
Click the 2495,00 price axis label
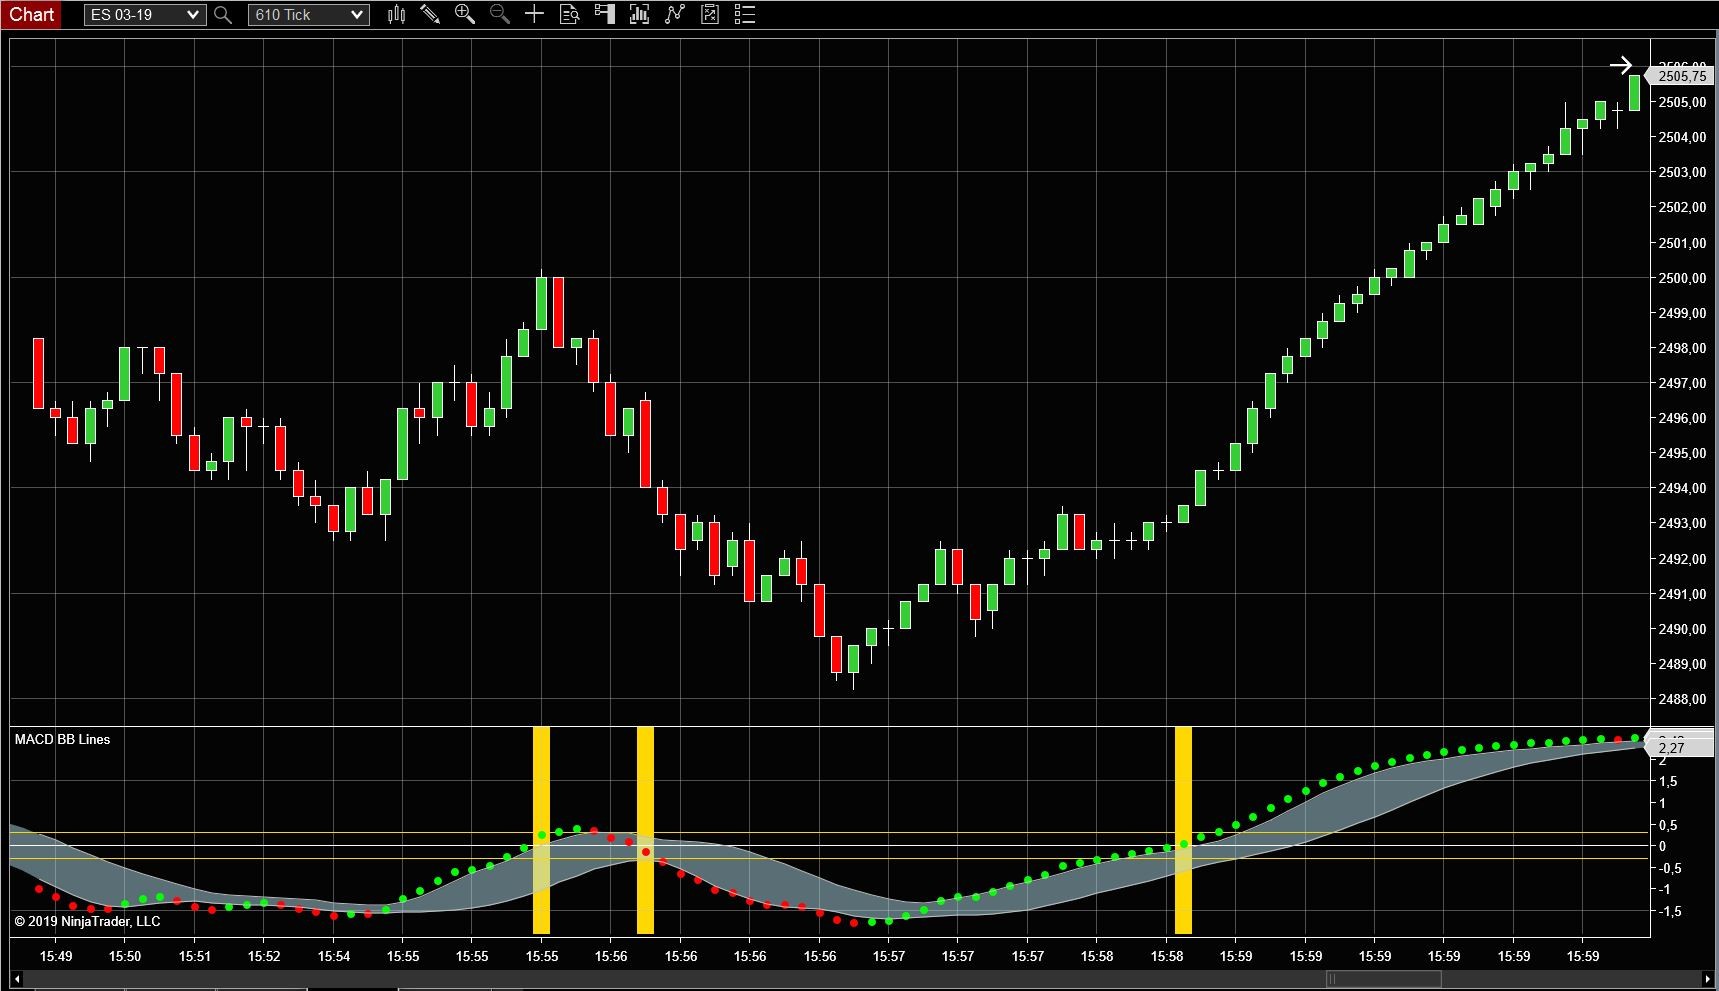[x=1682, y=453]
